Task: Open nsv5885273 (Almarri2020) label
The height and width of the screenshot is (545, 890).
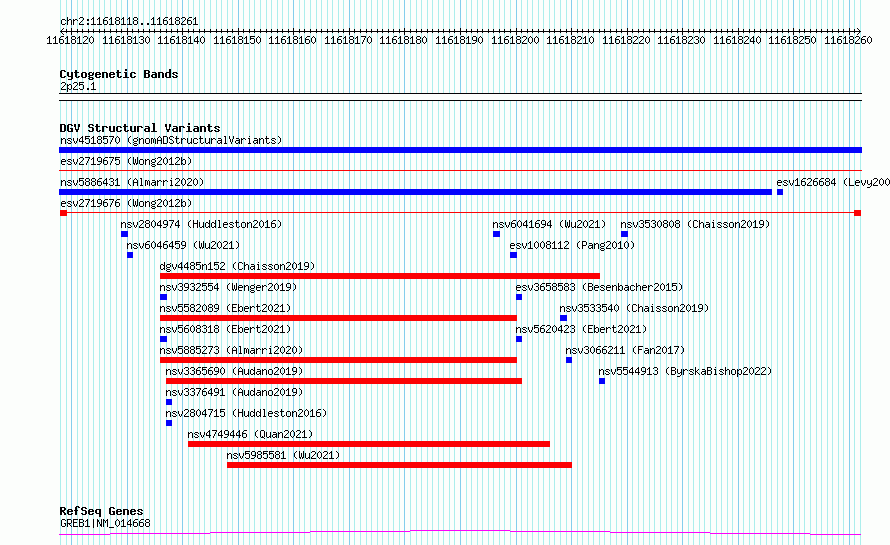Action: pos(231,350)
